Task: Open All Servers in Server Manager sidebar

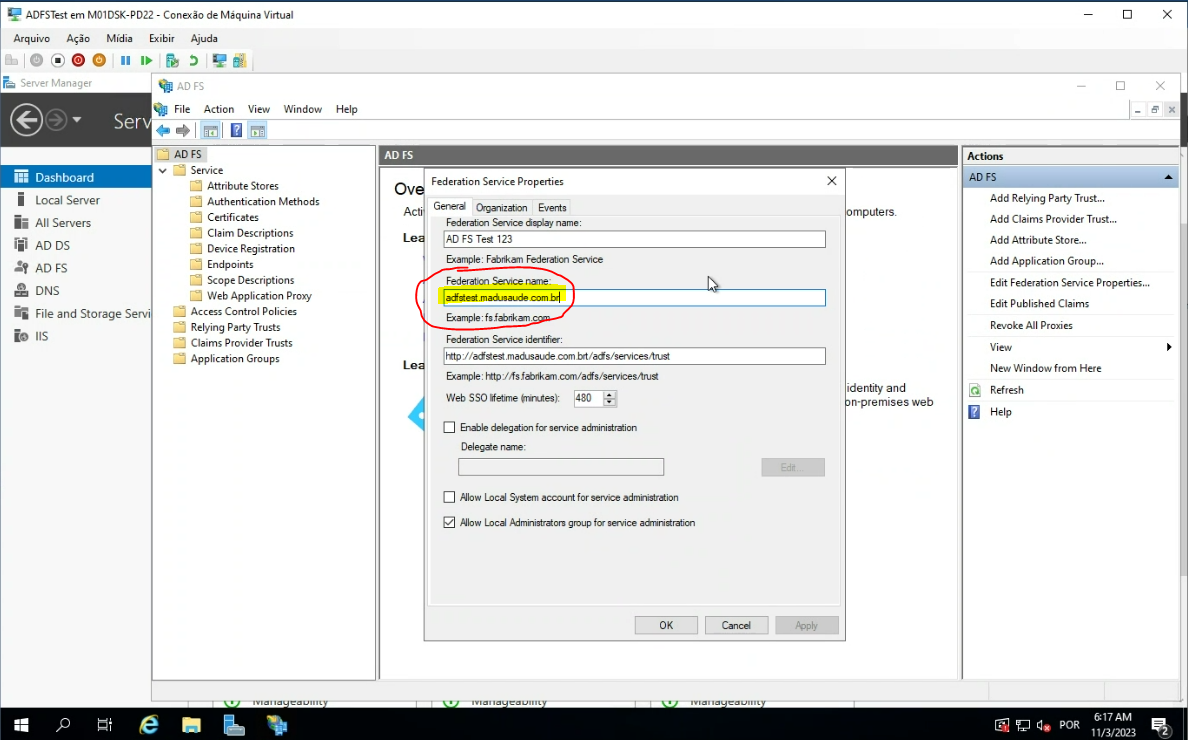Action: coord(76,223)
